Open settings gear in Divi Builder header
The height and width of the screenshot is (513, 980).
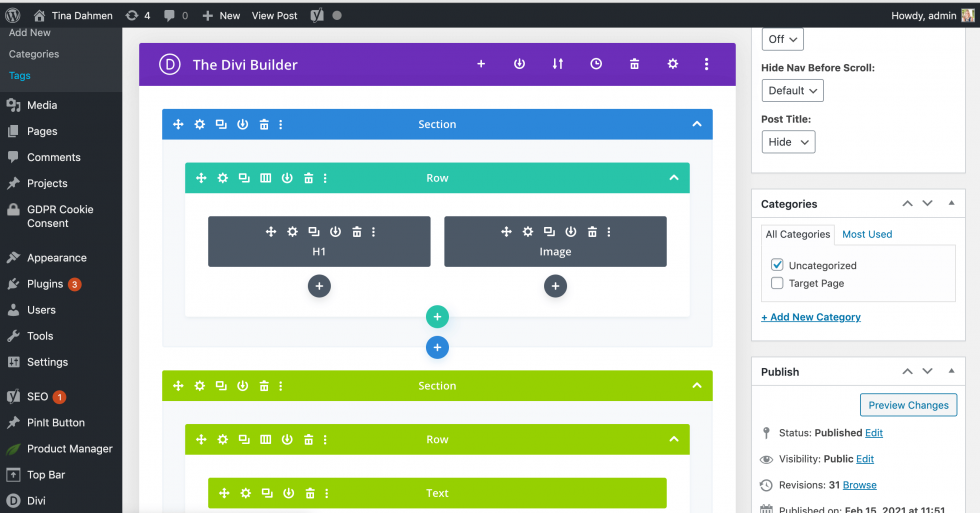click(672, 64)
